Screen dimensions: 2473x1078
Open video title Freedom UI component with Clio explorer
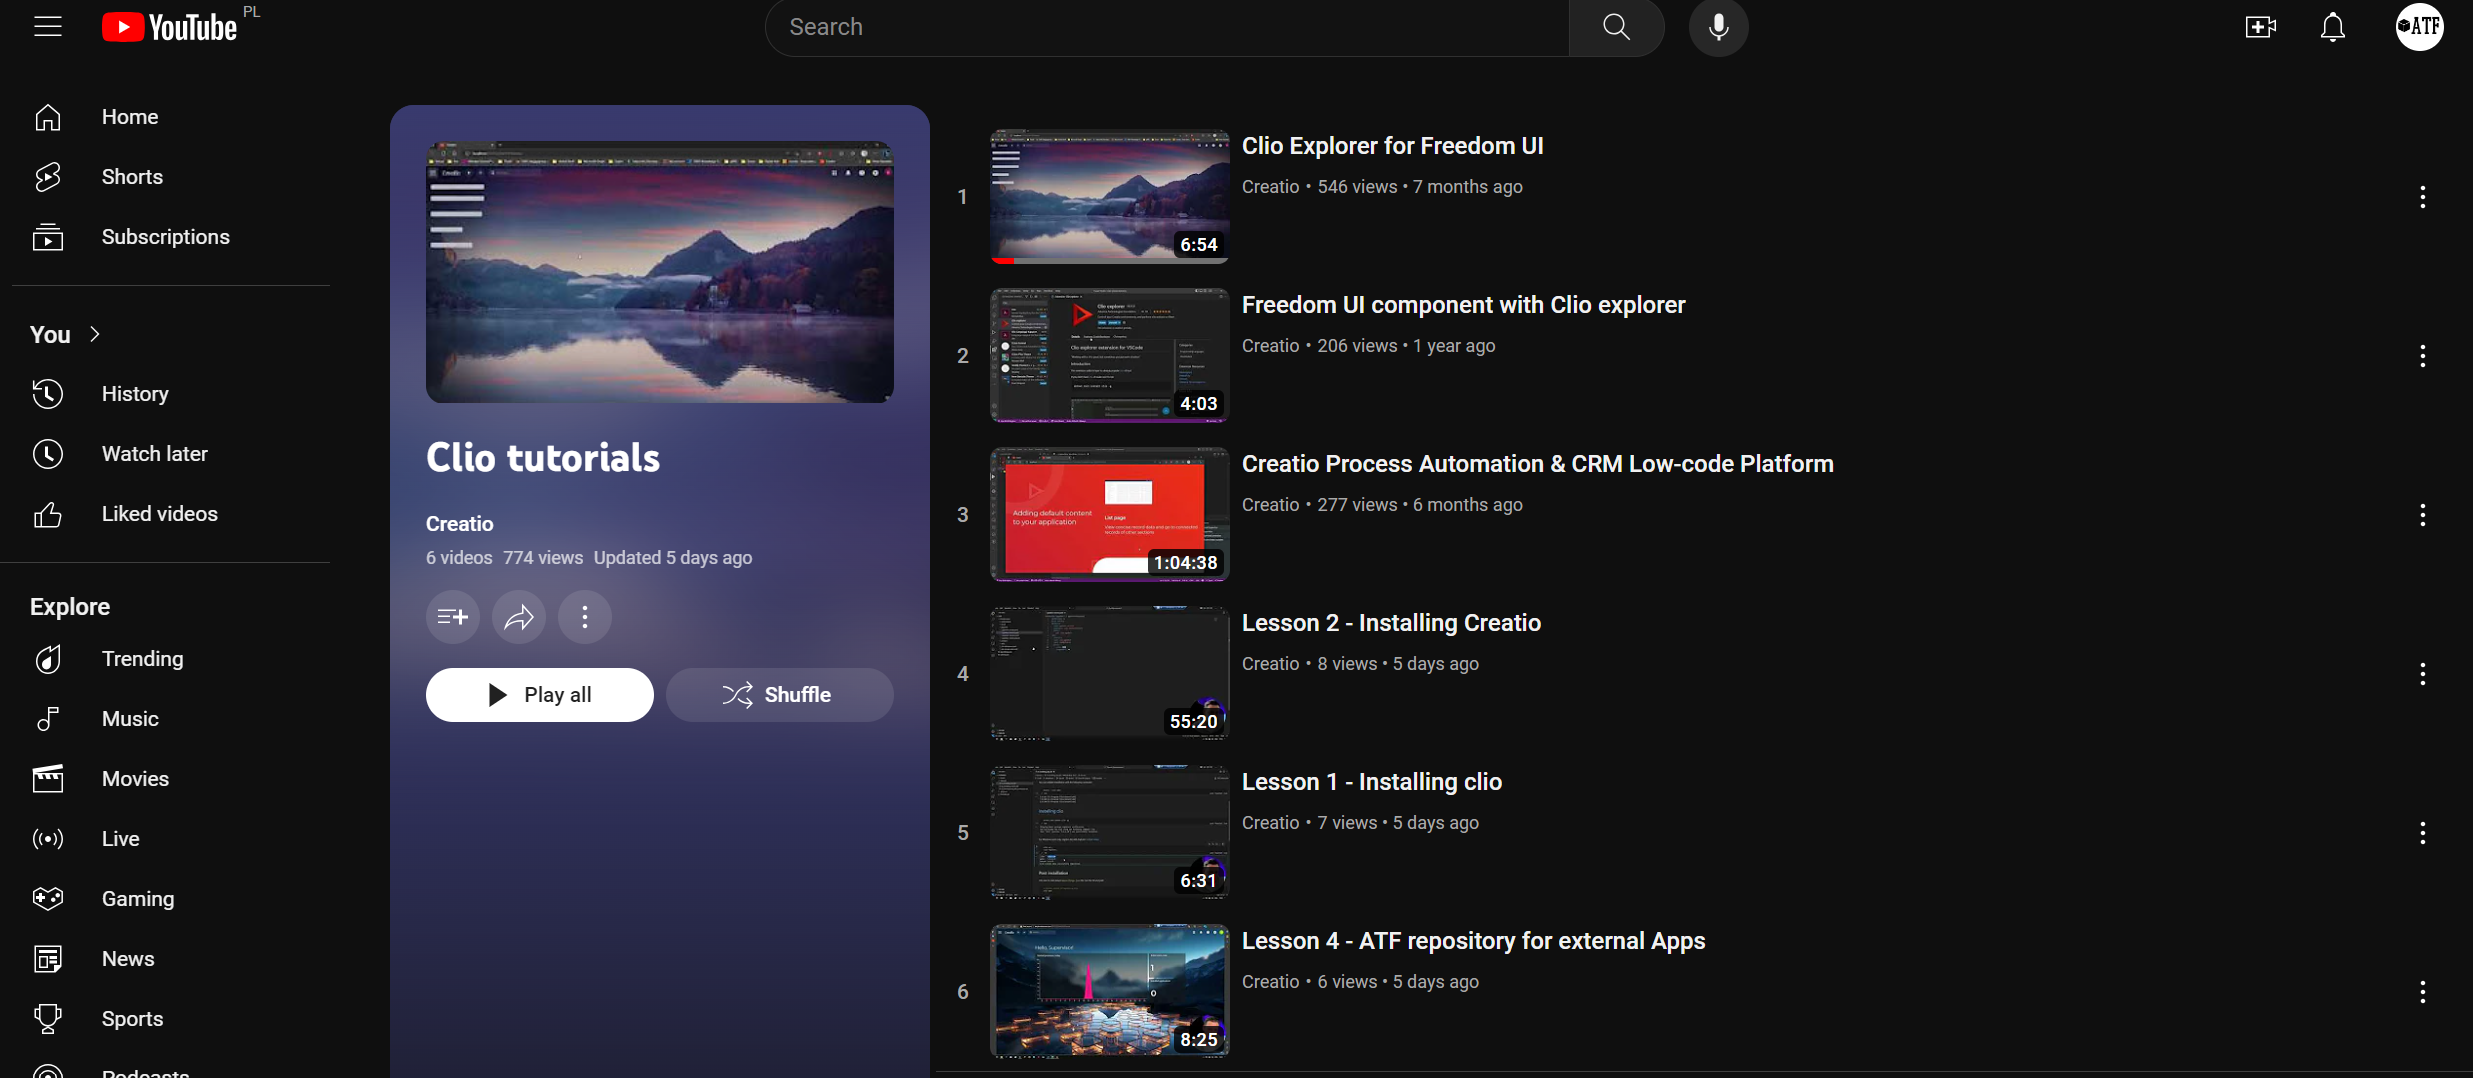point(1463,305)
